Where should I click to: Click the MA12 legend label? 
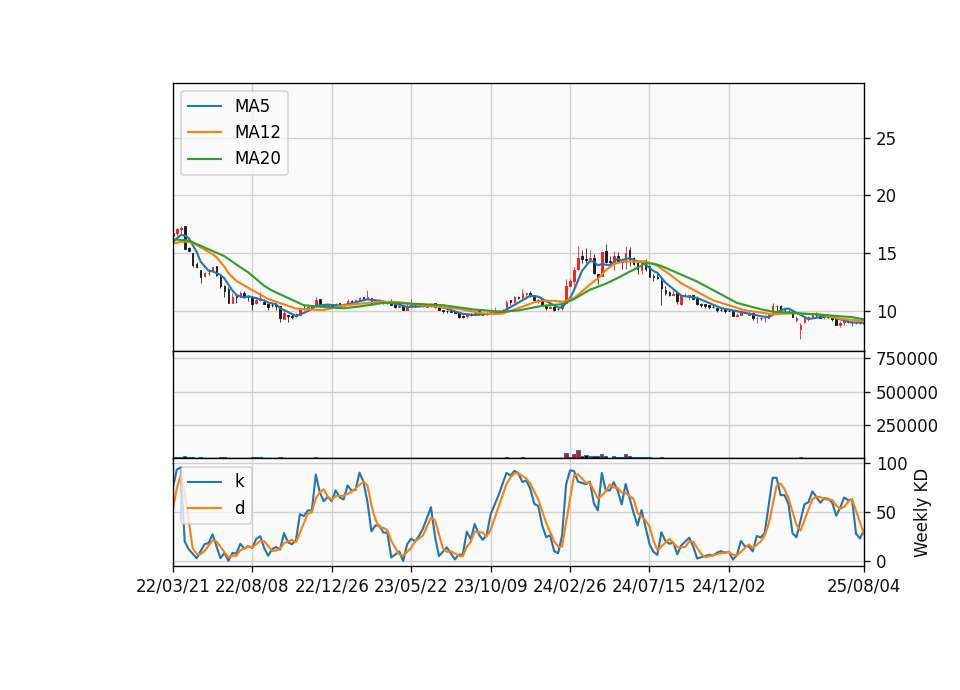(x=257, y=132)
